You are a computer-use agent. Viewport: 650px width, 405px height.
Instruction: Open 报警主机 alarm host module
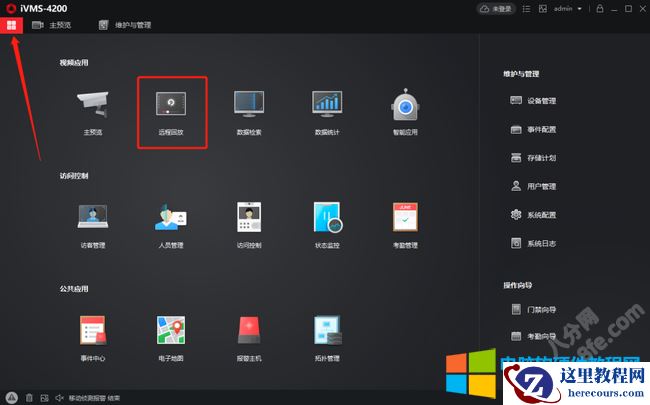[249, 339]
